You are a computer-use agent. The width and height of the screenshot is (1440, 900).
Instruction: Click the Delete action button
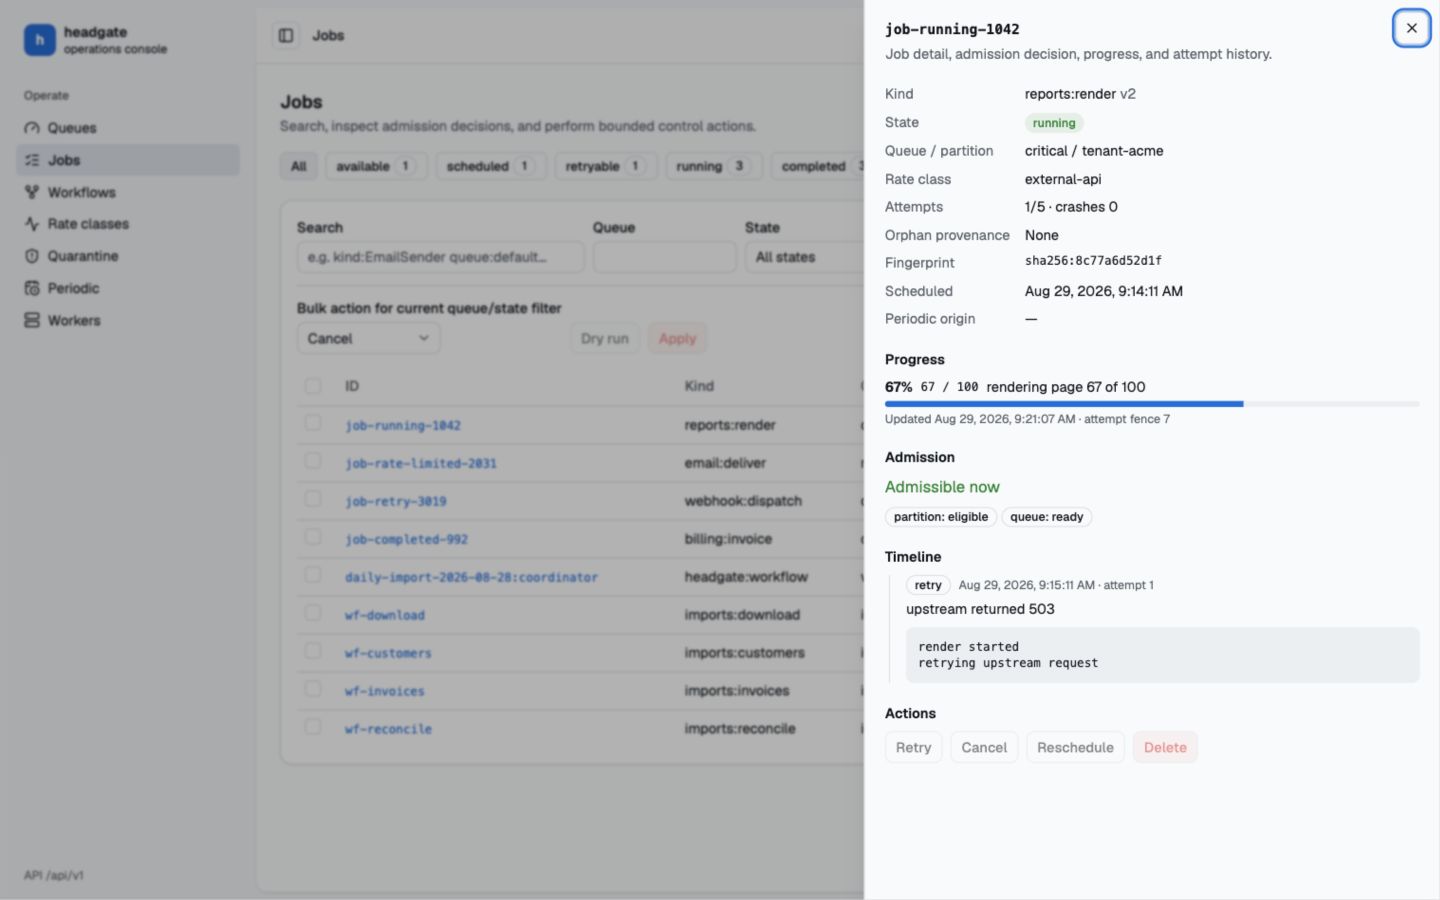pos(1165,747)
